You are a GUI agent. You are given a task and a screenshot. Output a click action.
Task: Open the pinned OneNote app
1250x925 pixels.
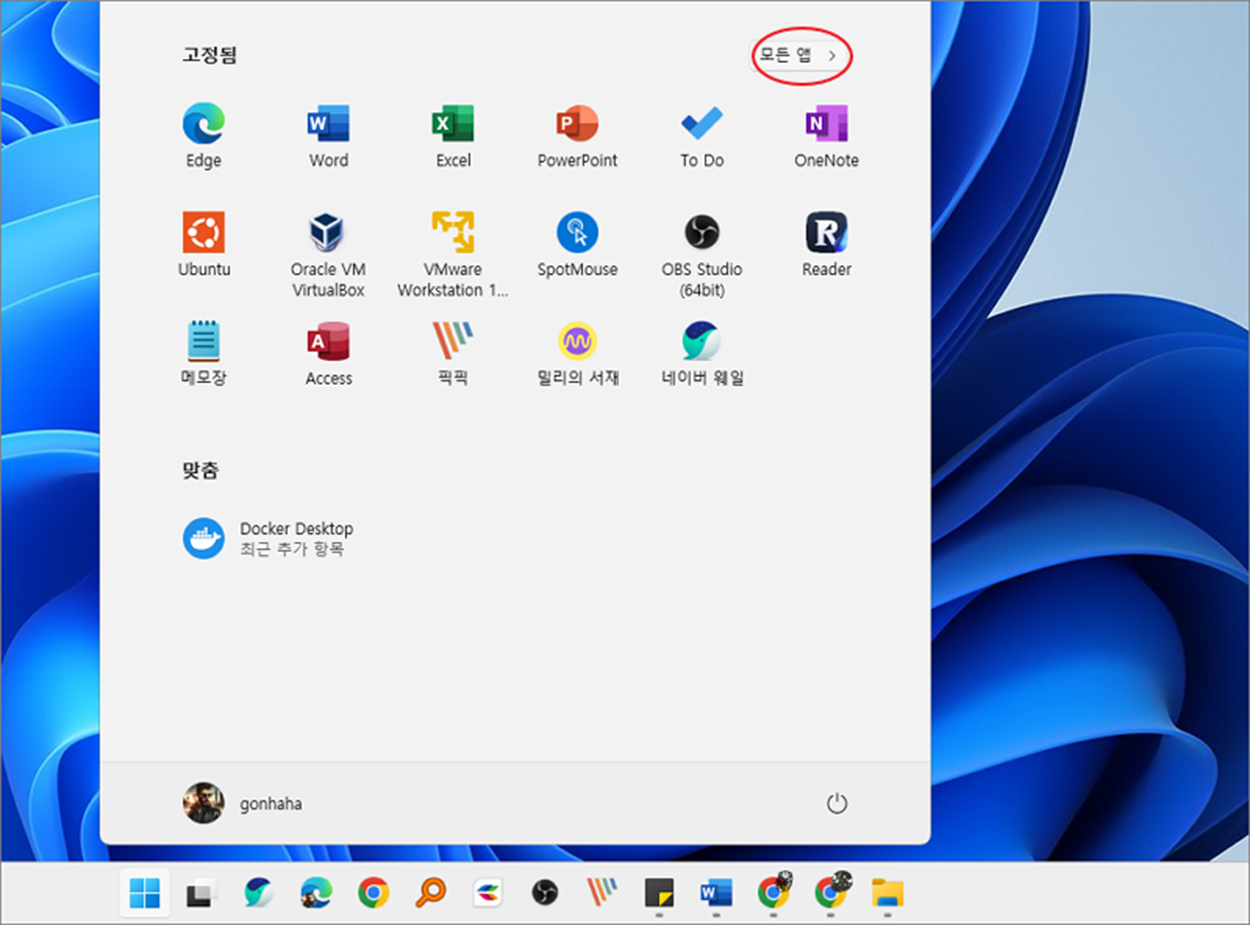pos(826,136)
